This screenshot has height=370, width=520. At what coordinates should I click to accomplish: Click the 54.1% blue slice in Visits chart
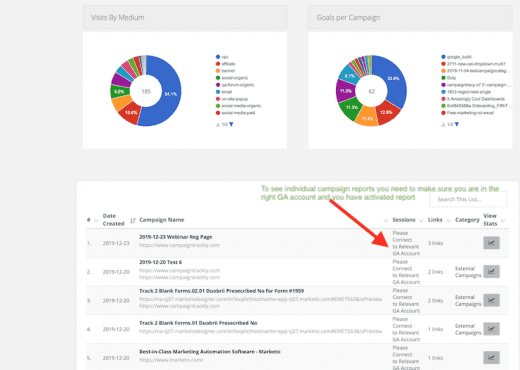pos(172,95)
